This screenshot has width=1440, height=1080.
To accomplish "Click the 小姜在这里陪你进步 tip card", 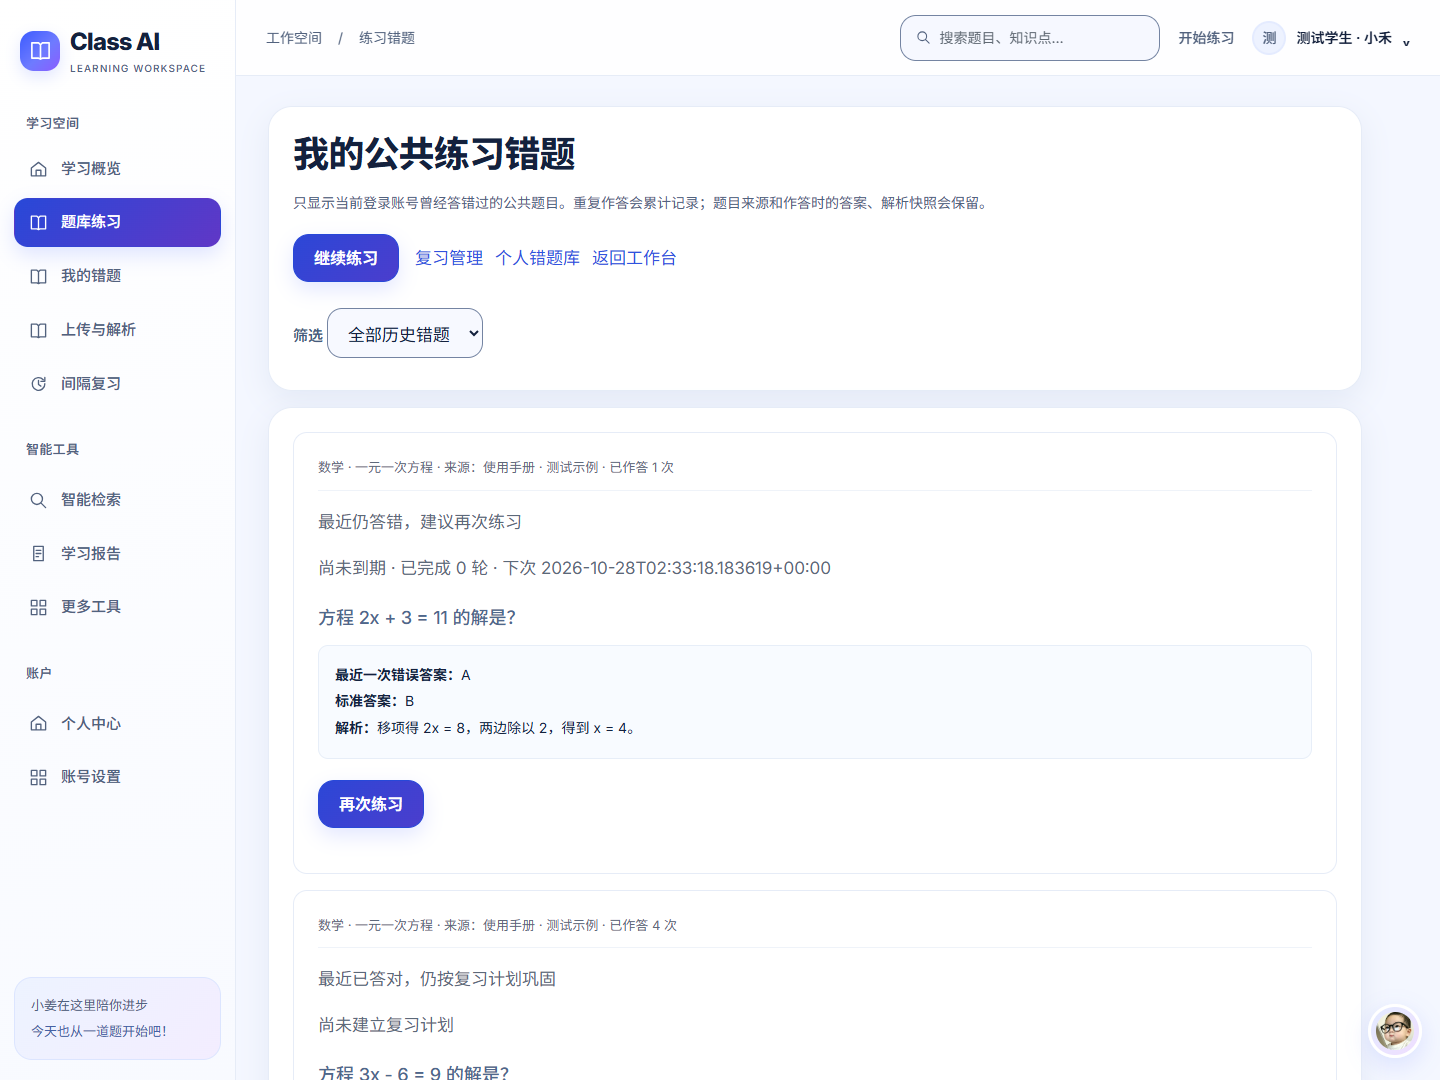I will (x=117, y=1018).
